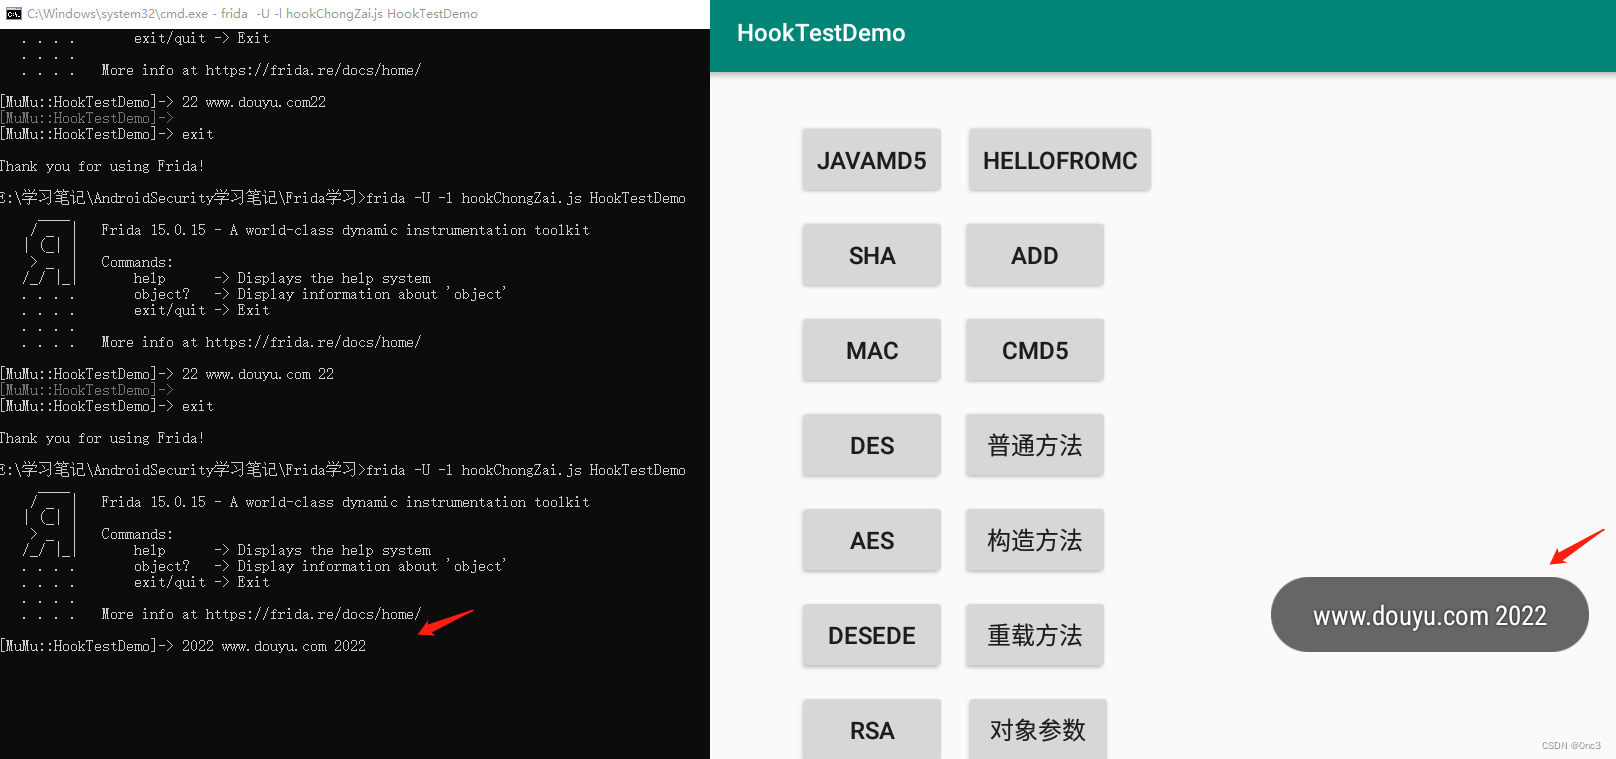
Task: Tap the 普通方法 button
Action: (x=1034, y=445)
